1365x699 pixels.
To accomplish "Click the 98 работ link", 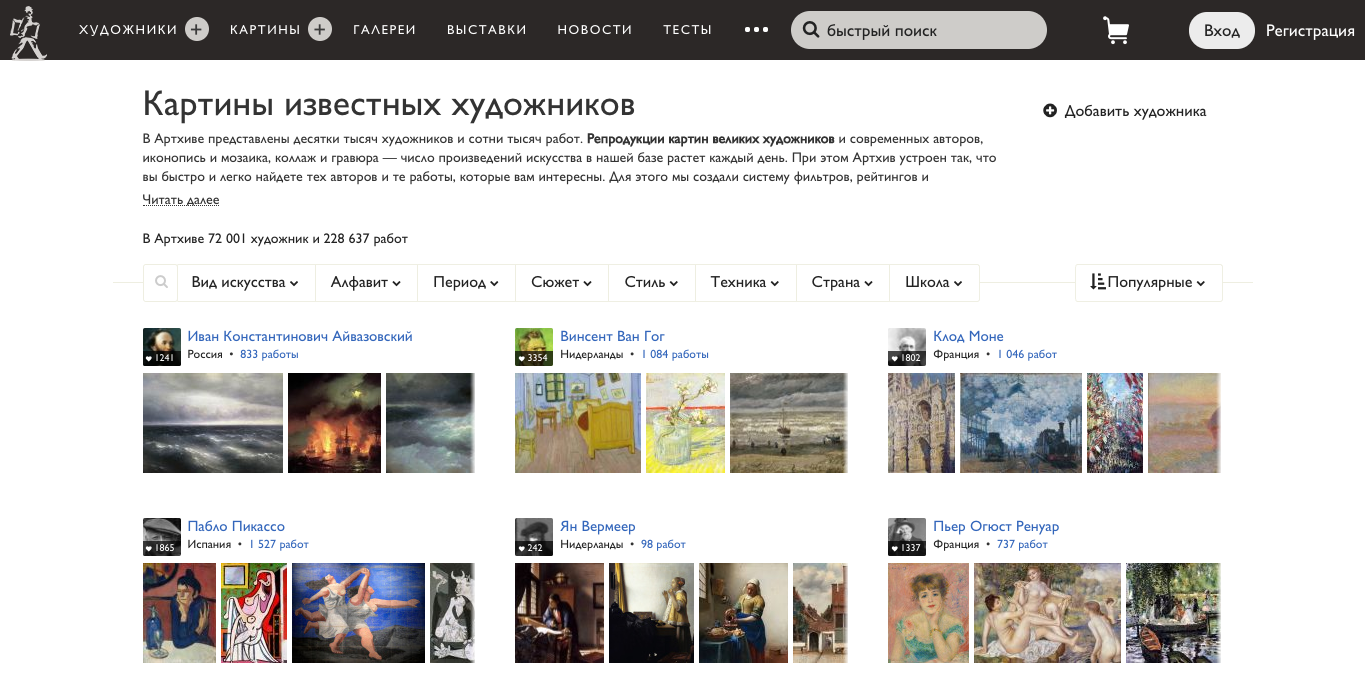I will point(663,544).
